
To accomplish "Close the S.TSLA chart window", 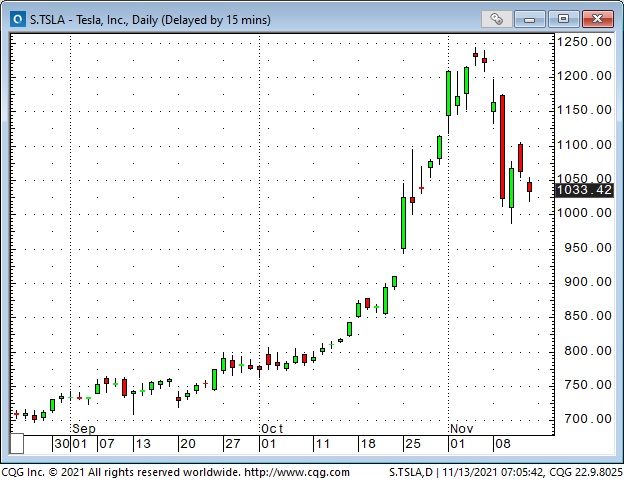I will [x=597, y=19].
